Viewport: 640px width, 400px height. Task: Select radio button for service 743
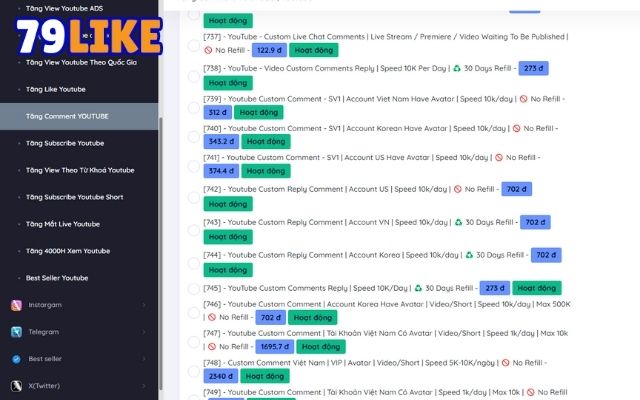click(193, 230)
